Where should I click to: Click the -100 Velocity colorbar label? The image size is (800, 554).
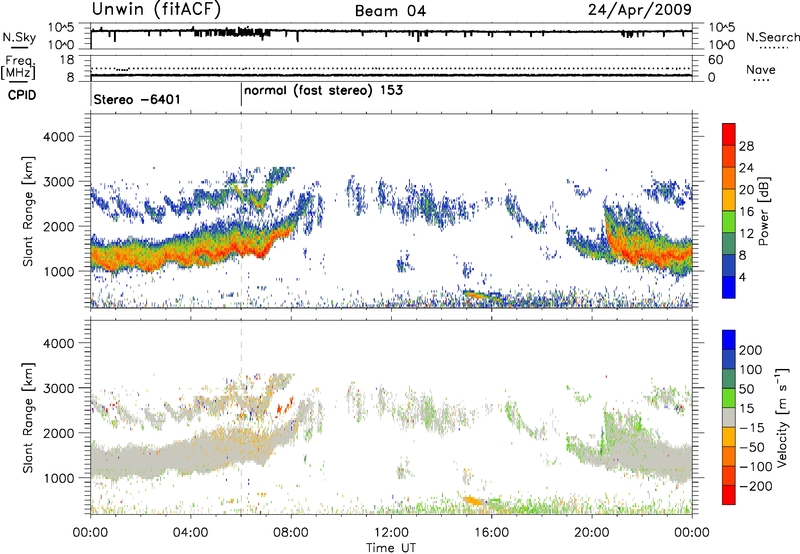pos(755,467)
